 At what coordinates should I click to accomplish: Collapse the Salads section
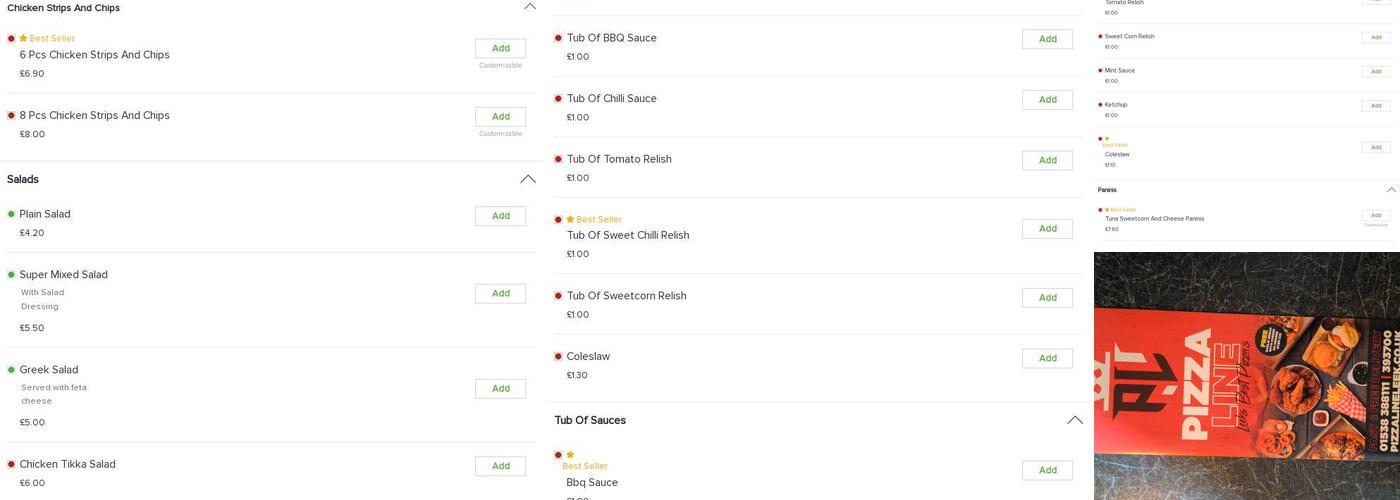pos(527,179)
